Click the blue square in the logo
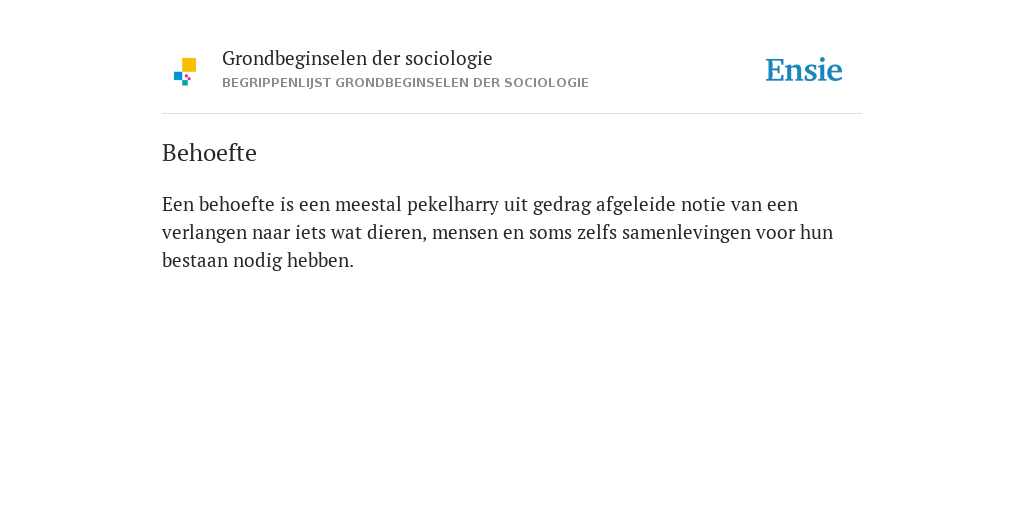The image size is (1024, 512). [178, 76]
